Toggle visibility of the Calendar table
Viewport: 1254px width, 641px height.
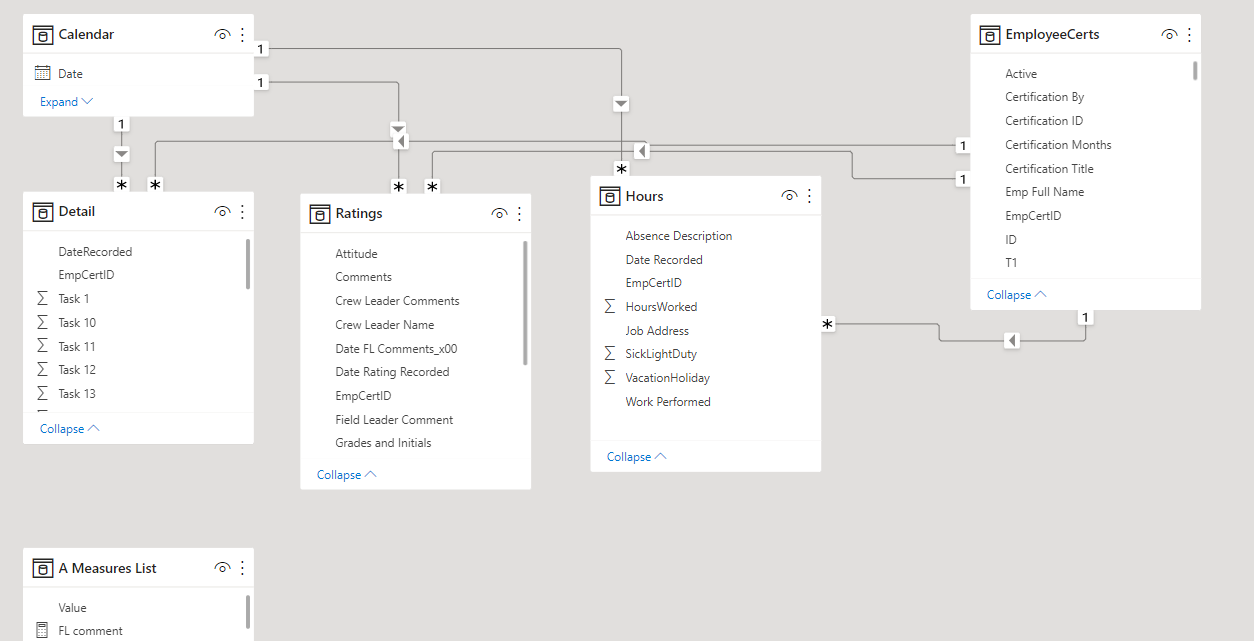(222, 35)
